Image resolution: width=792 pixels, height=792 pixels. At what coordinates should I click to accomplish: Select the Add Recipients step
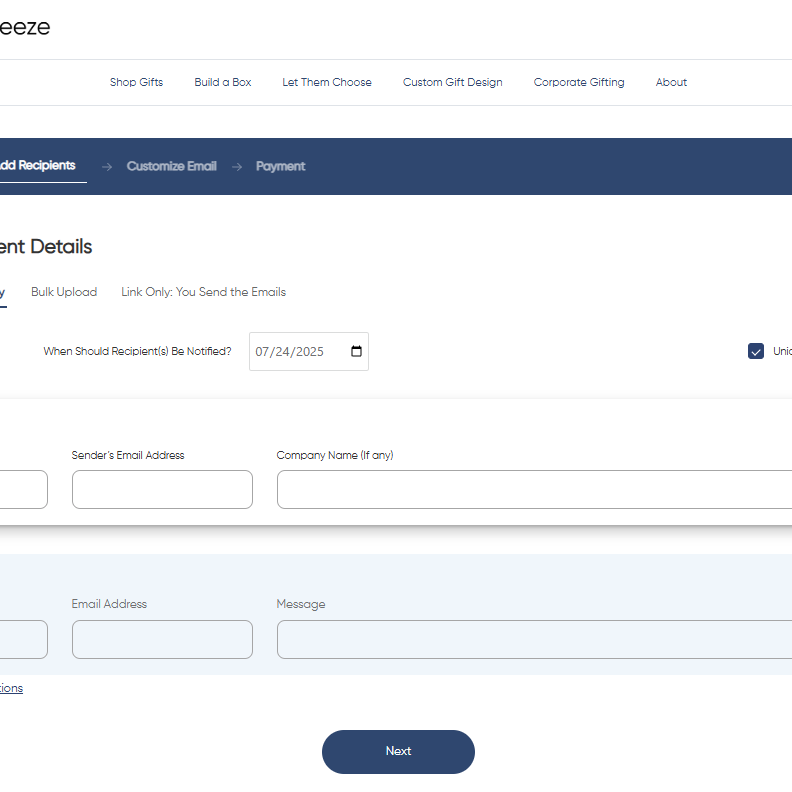tap(38, 166)
